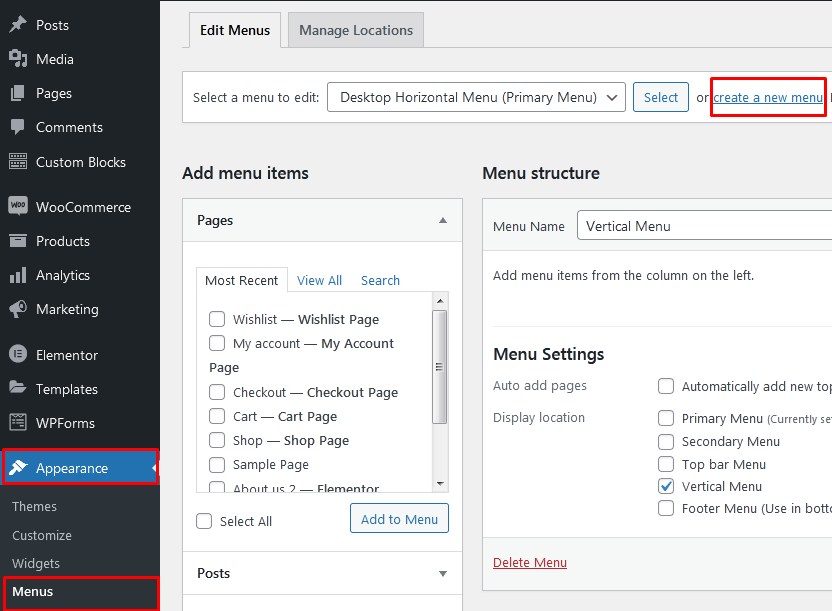The height and width of the screenshot is (611, 832).
Task: Enable the Select All checkbox
Action: 205,521
